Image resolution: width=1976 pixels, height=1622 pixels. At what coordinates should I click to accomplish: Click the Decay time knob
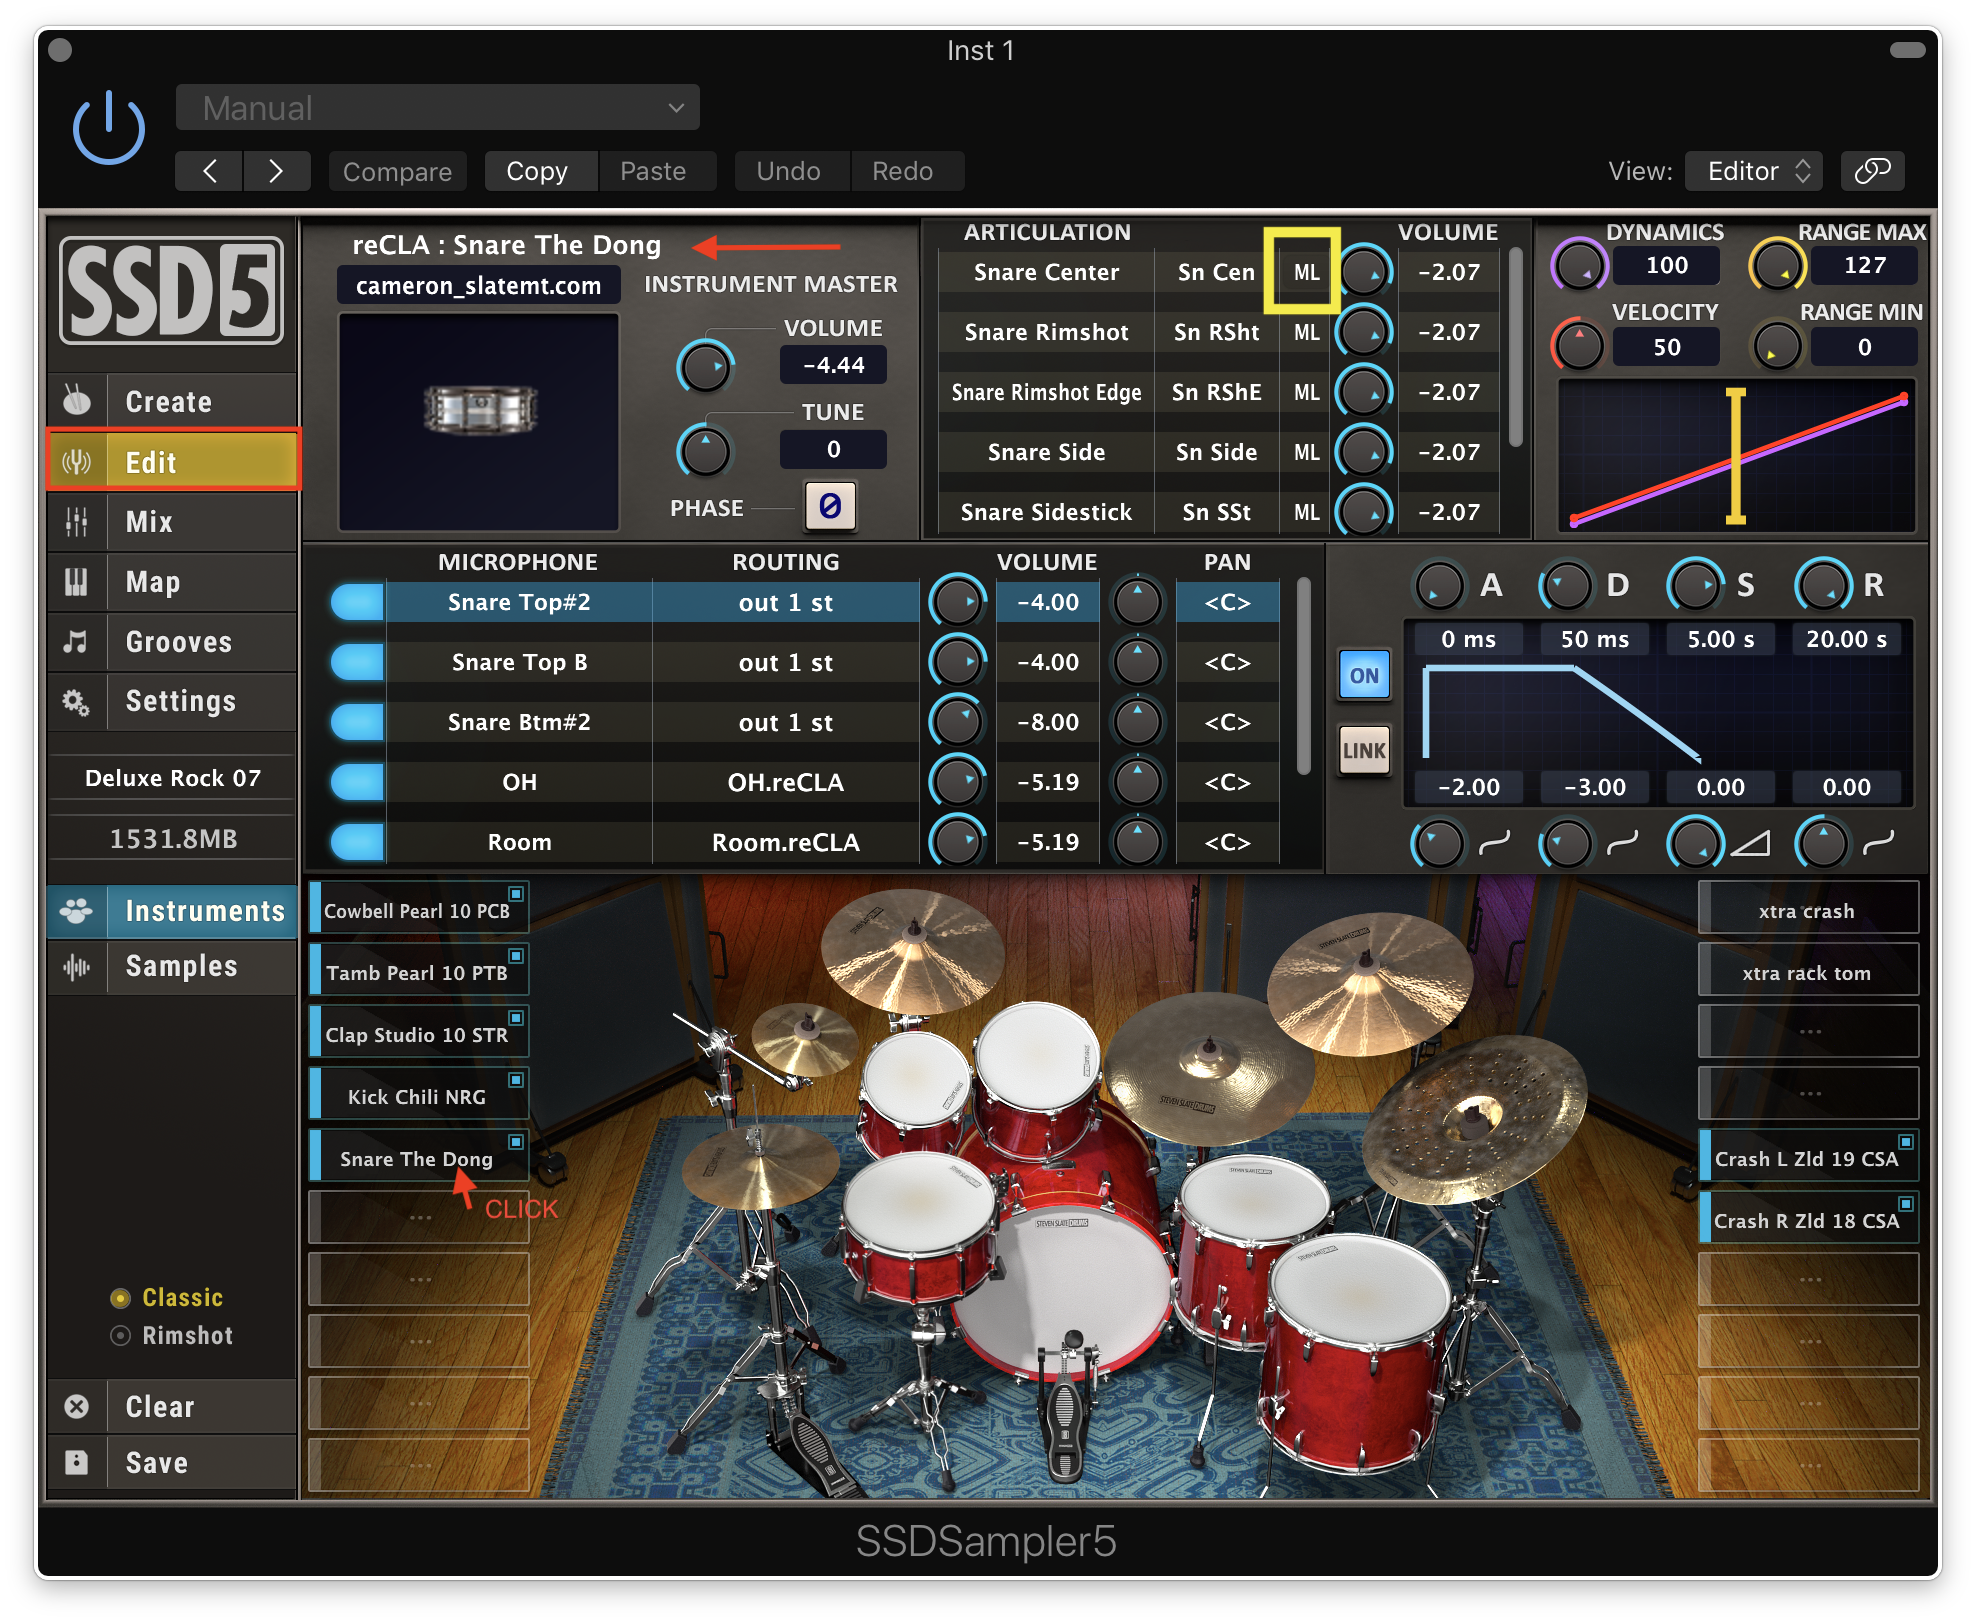coord(1566,585)
